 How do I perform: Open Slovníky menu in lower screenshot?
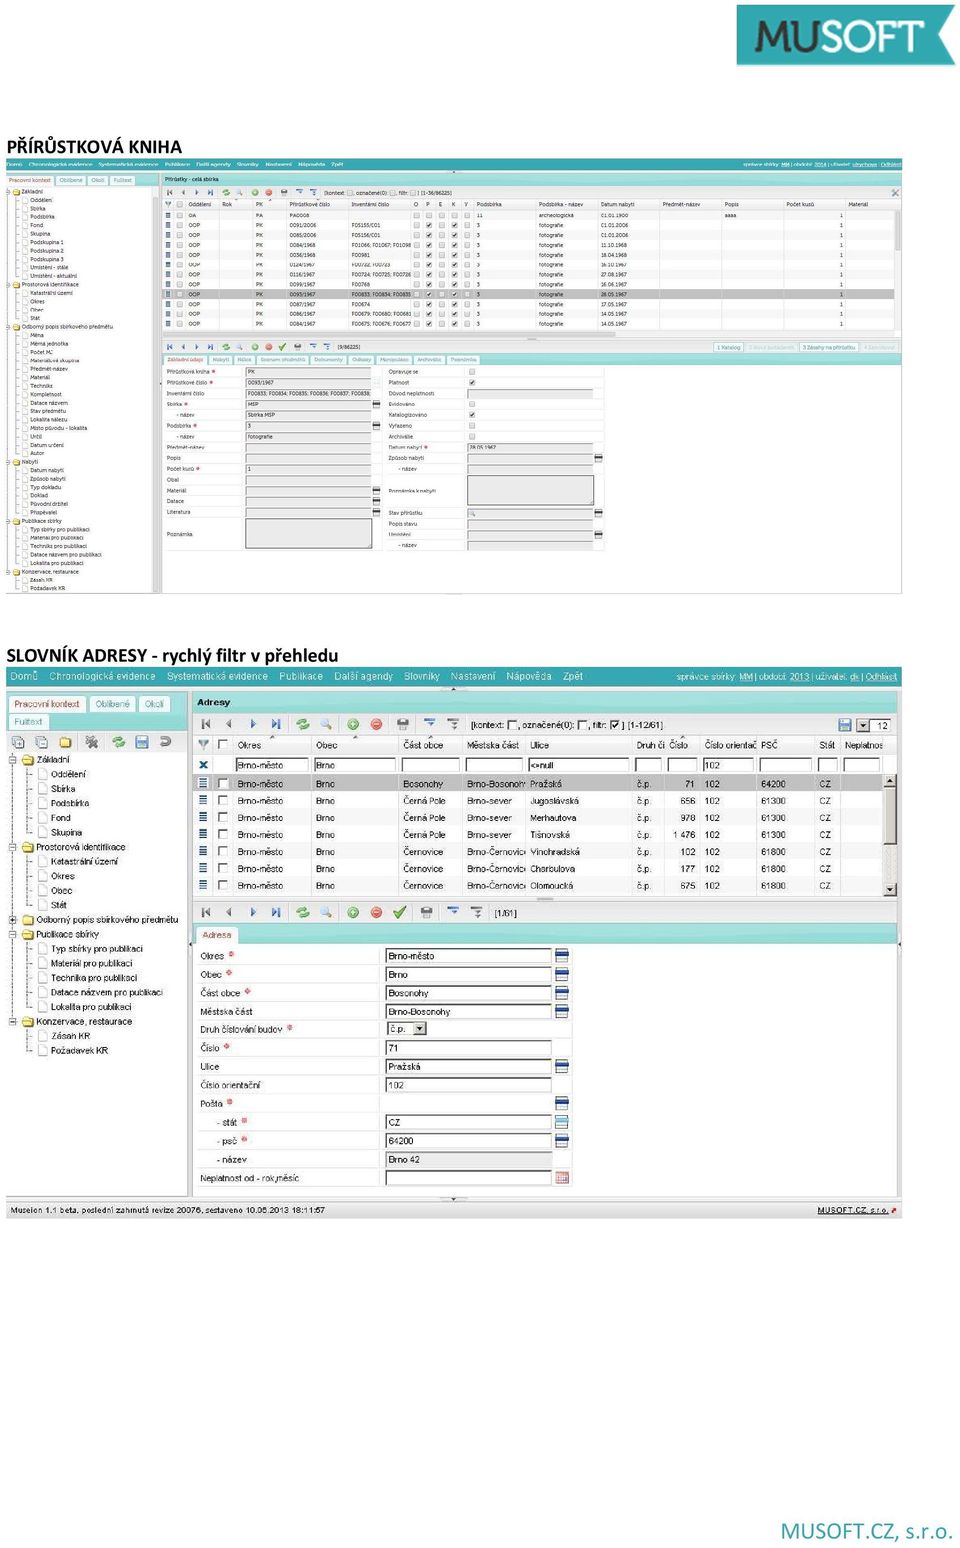[x=422, y=677]
